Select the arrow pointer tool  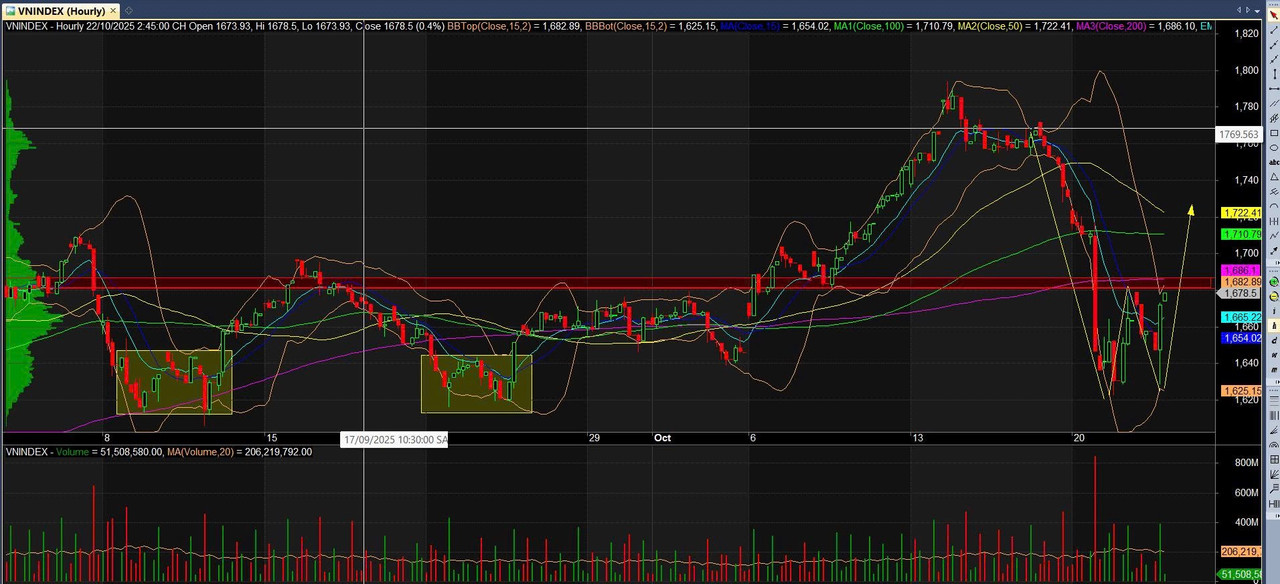(x=1273, y=14)
